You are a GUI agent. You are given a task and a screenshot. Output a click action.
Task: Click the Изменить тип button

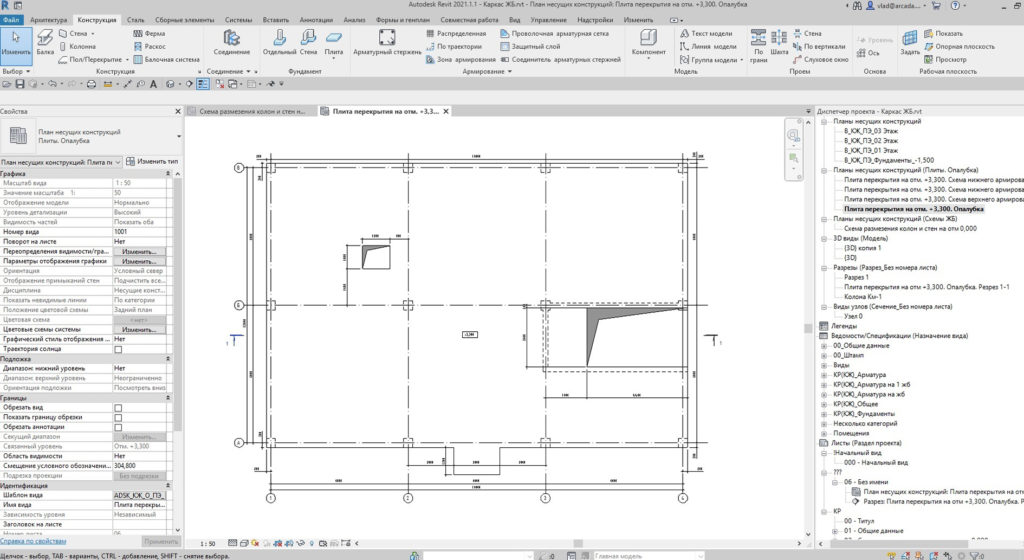tap(151, 161)
